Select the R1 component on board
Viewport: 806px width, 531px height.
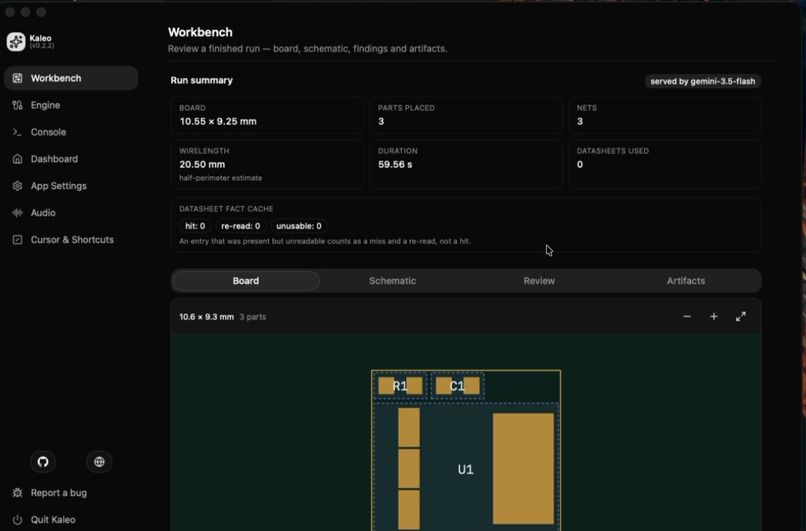click(x=400, y=386)
